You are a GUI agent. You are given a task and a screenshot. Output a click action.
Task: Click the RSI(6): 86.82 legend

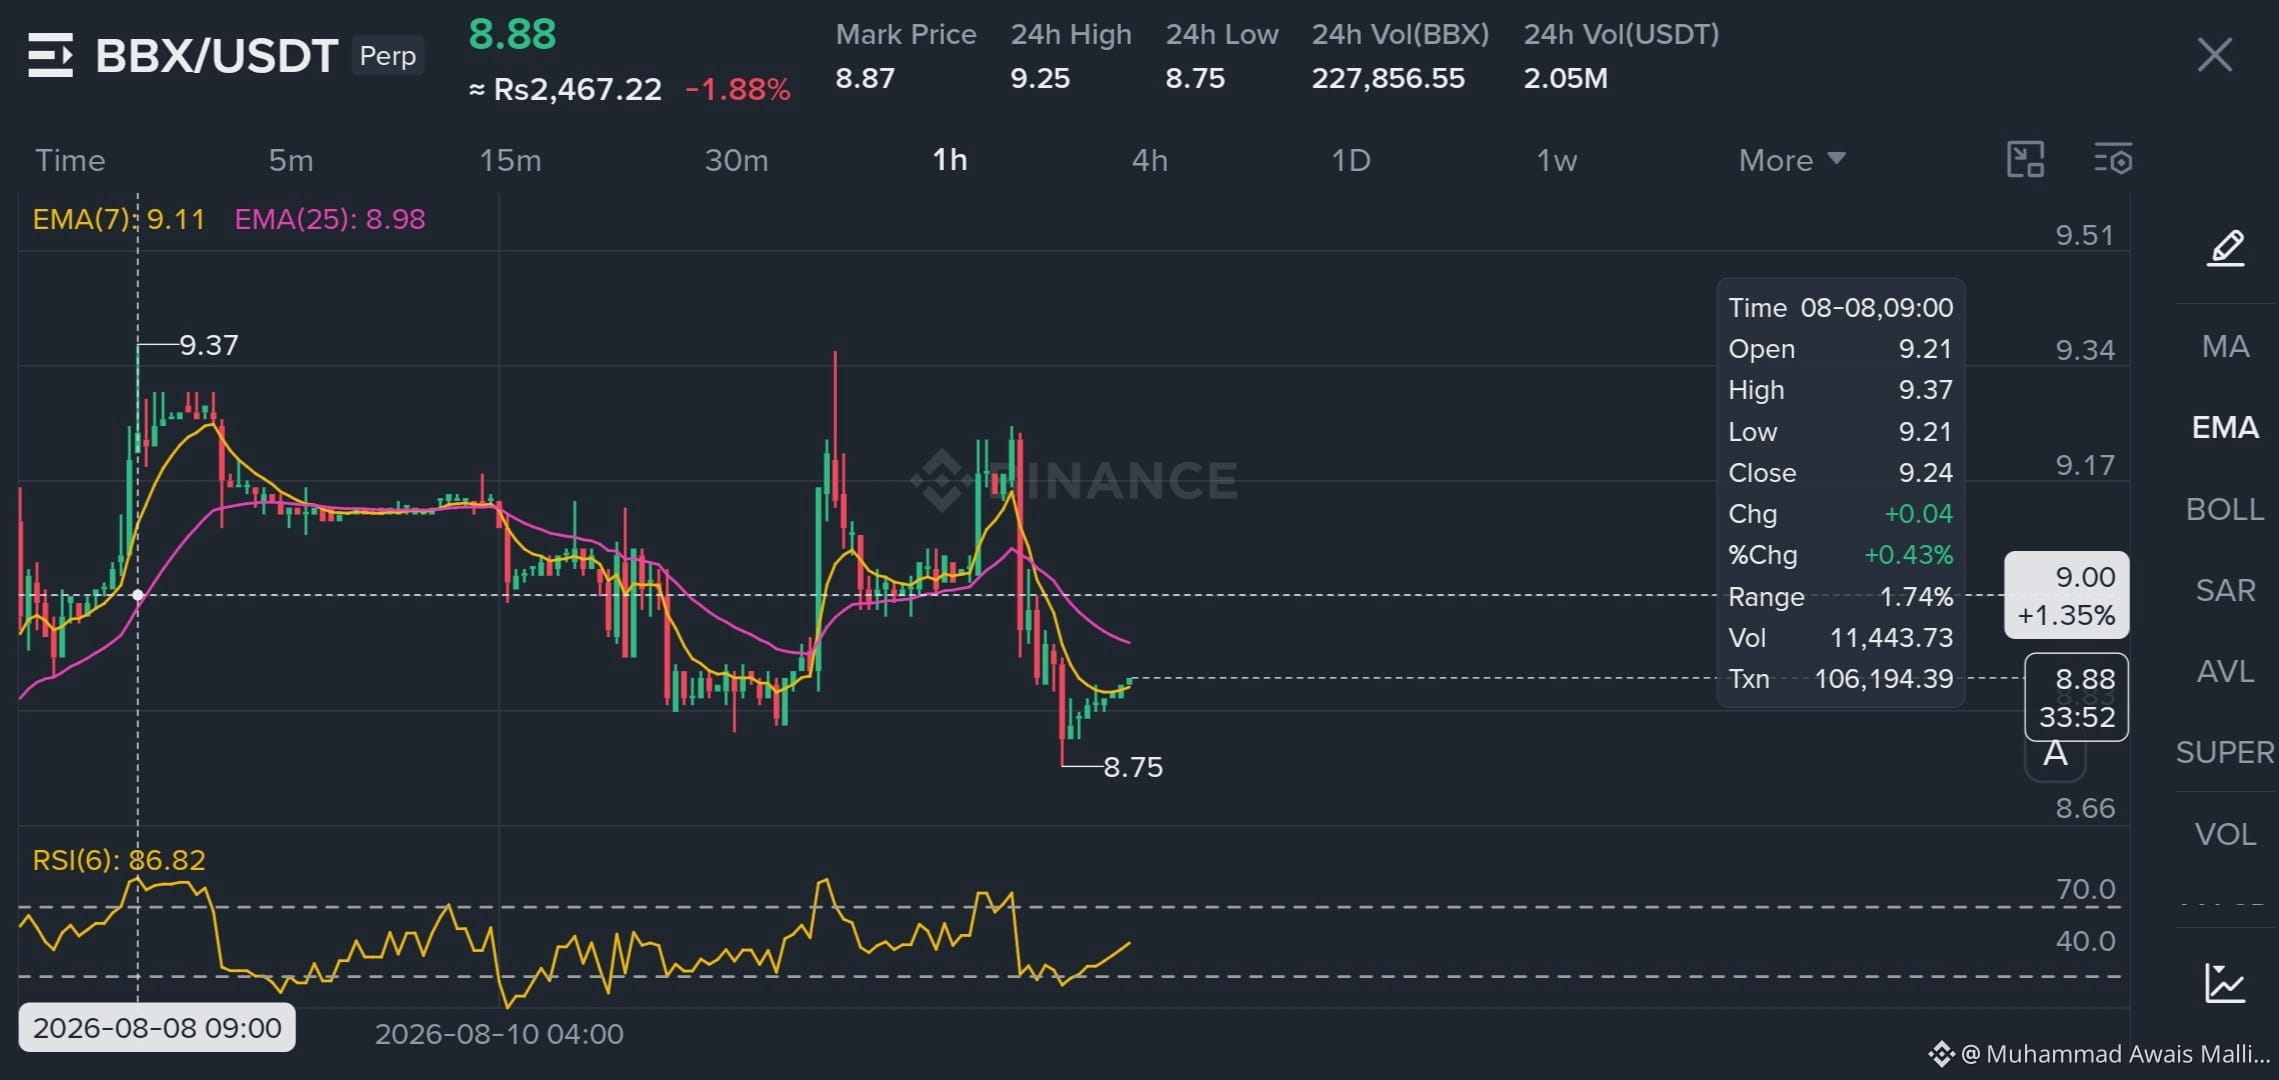coord(119,860)
